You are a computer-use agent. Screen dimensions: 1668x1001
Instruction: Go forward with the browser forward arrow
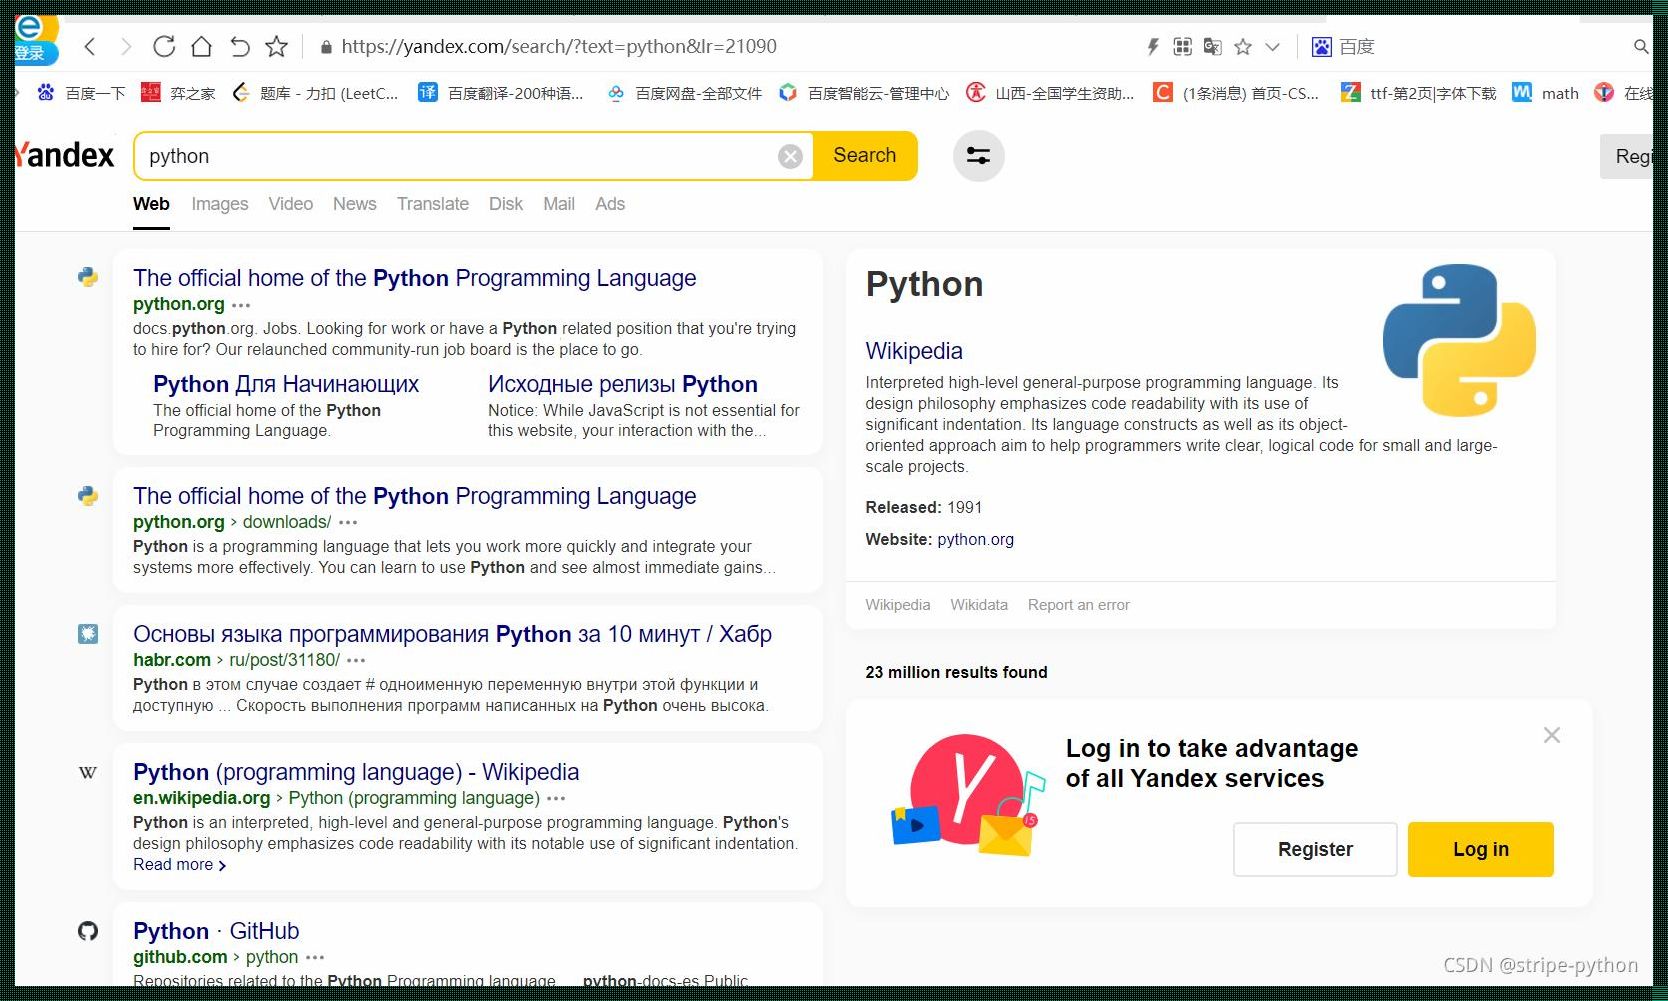(x=126, y=46)
